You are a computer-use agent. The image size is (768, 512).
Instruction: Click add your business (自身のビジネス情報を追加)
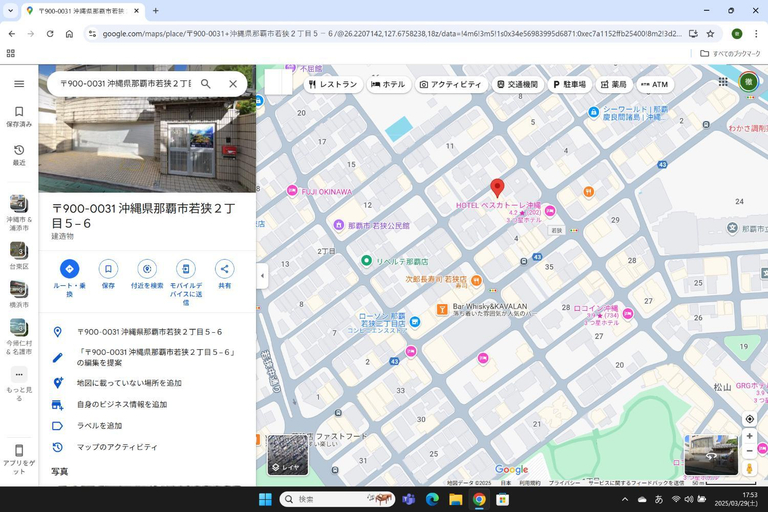pyautogui.click(x=147, y=404)
